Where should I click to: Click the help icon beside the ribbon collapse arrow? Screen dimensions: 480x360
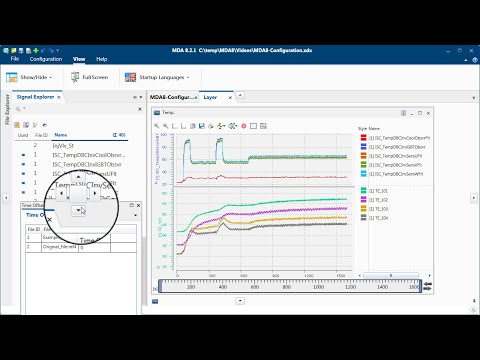[x=475, y=60]
